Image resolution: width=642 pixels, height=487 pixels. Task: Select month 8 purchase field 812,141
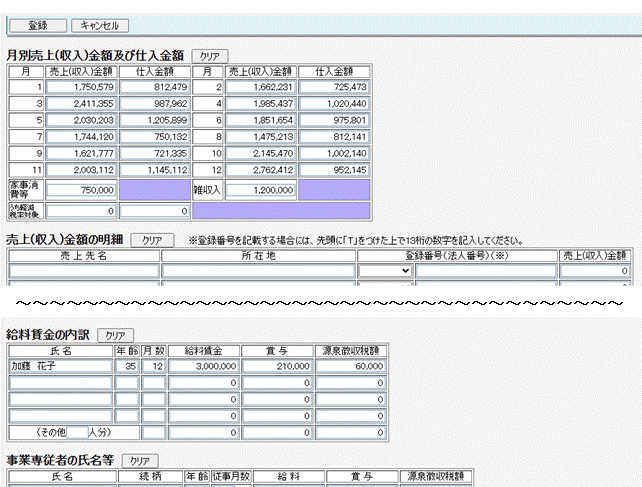click(x=334, y=136)
